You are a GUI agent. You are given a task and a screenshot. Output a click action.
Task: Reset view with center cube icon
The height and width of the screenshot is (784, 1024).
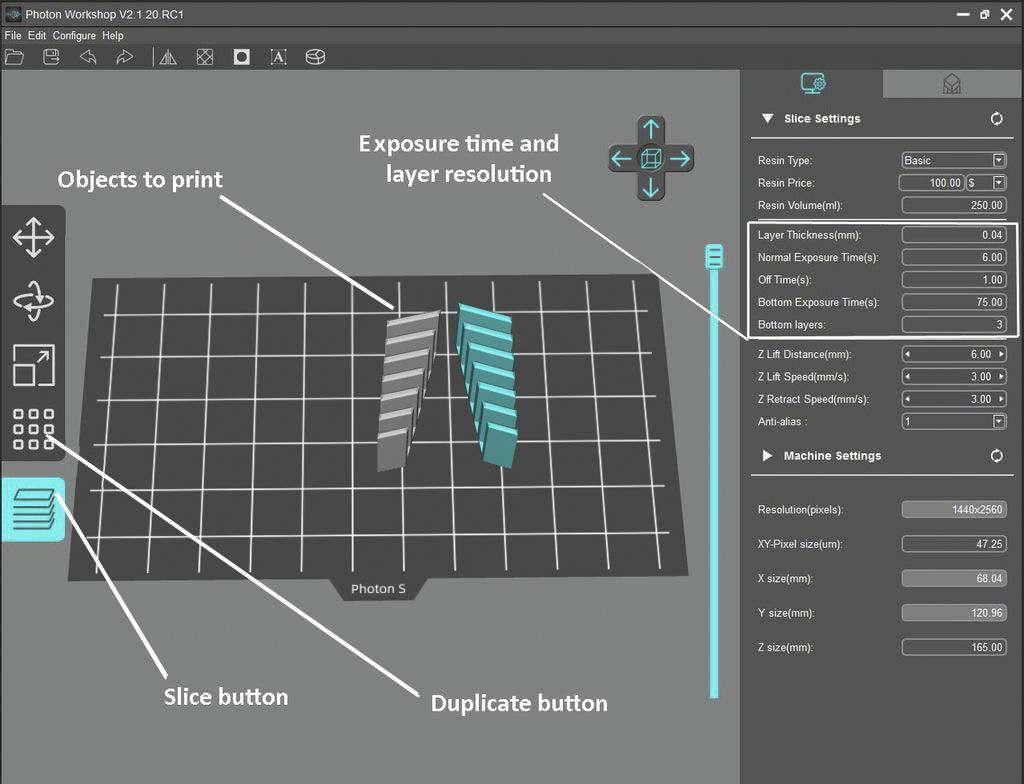tap(650, 158)
